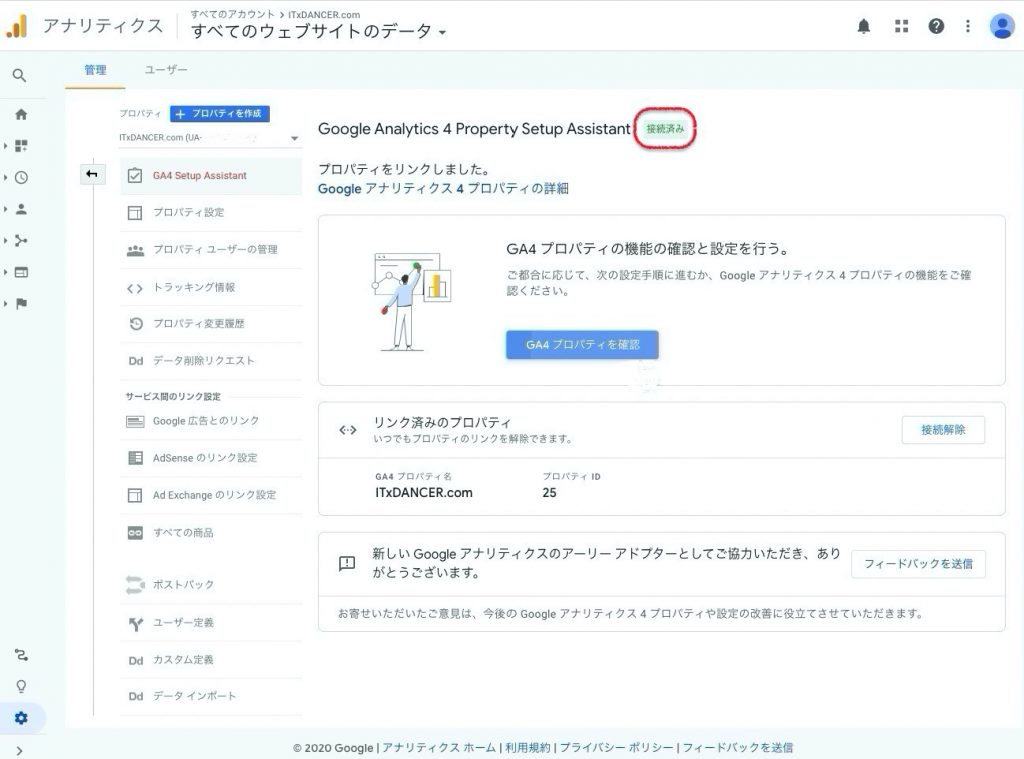Select the 管理 tab
Image resolution: width=1024 pixels, height=759 pixels.
[95, 70]
